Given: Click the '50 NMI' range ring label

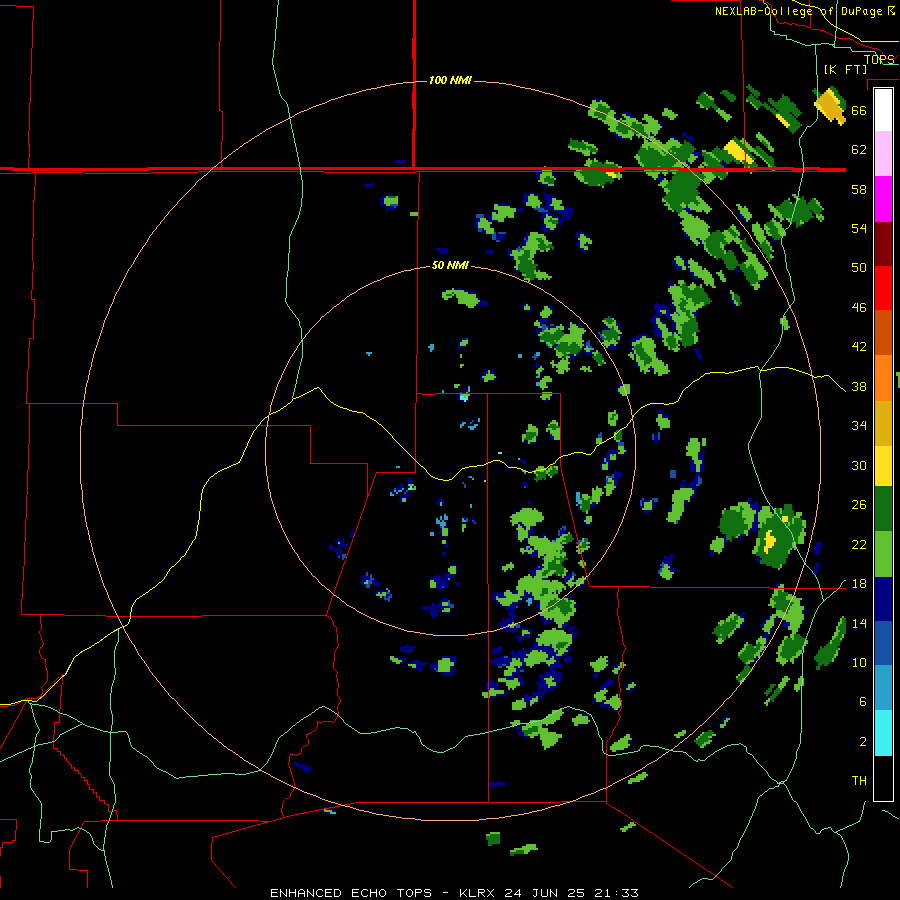Looking at the screenshot, I should 450,265.
